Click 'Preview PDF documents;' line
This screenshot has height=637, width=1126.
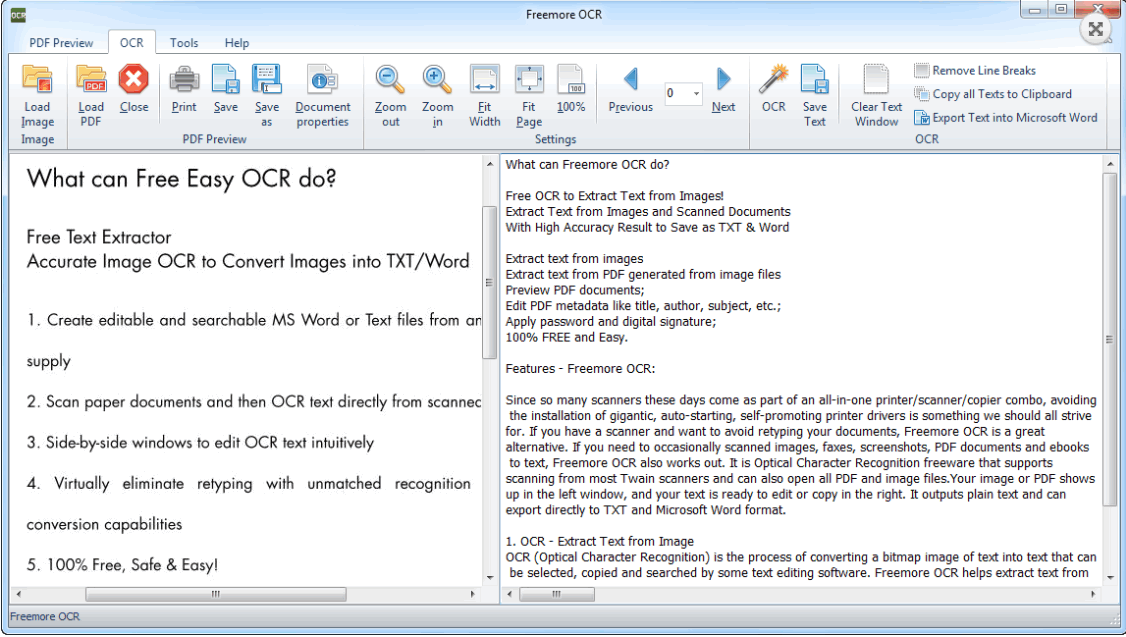[575, 290]
